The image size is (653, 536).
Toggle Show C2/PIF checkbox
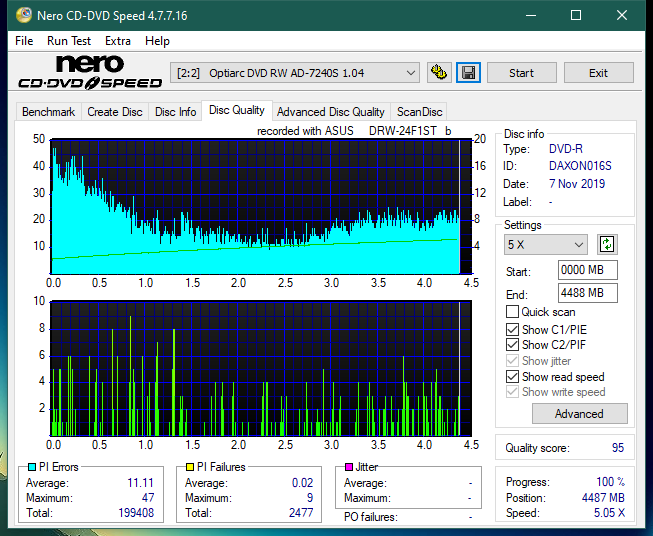(x=512, y=345)
